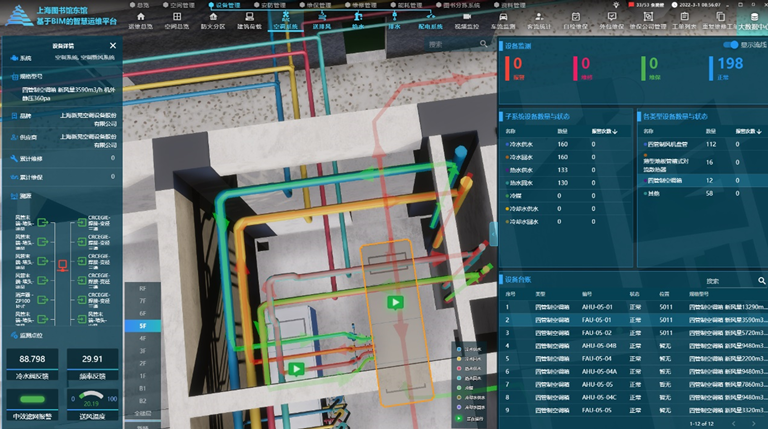Screen dimensions: 768x429
Task: Click the red device node in the topology diagram
Action: pyautogui.click(x=62, y=266)
